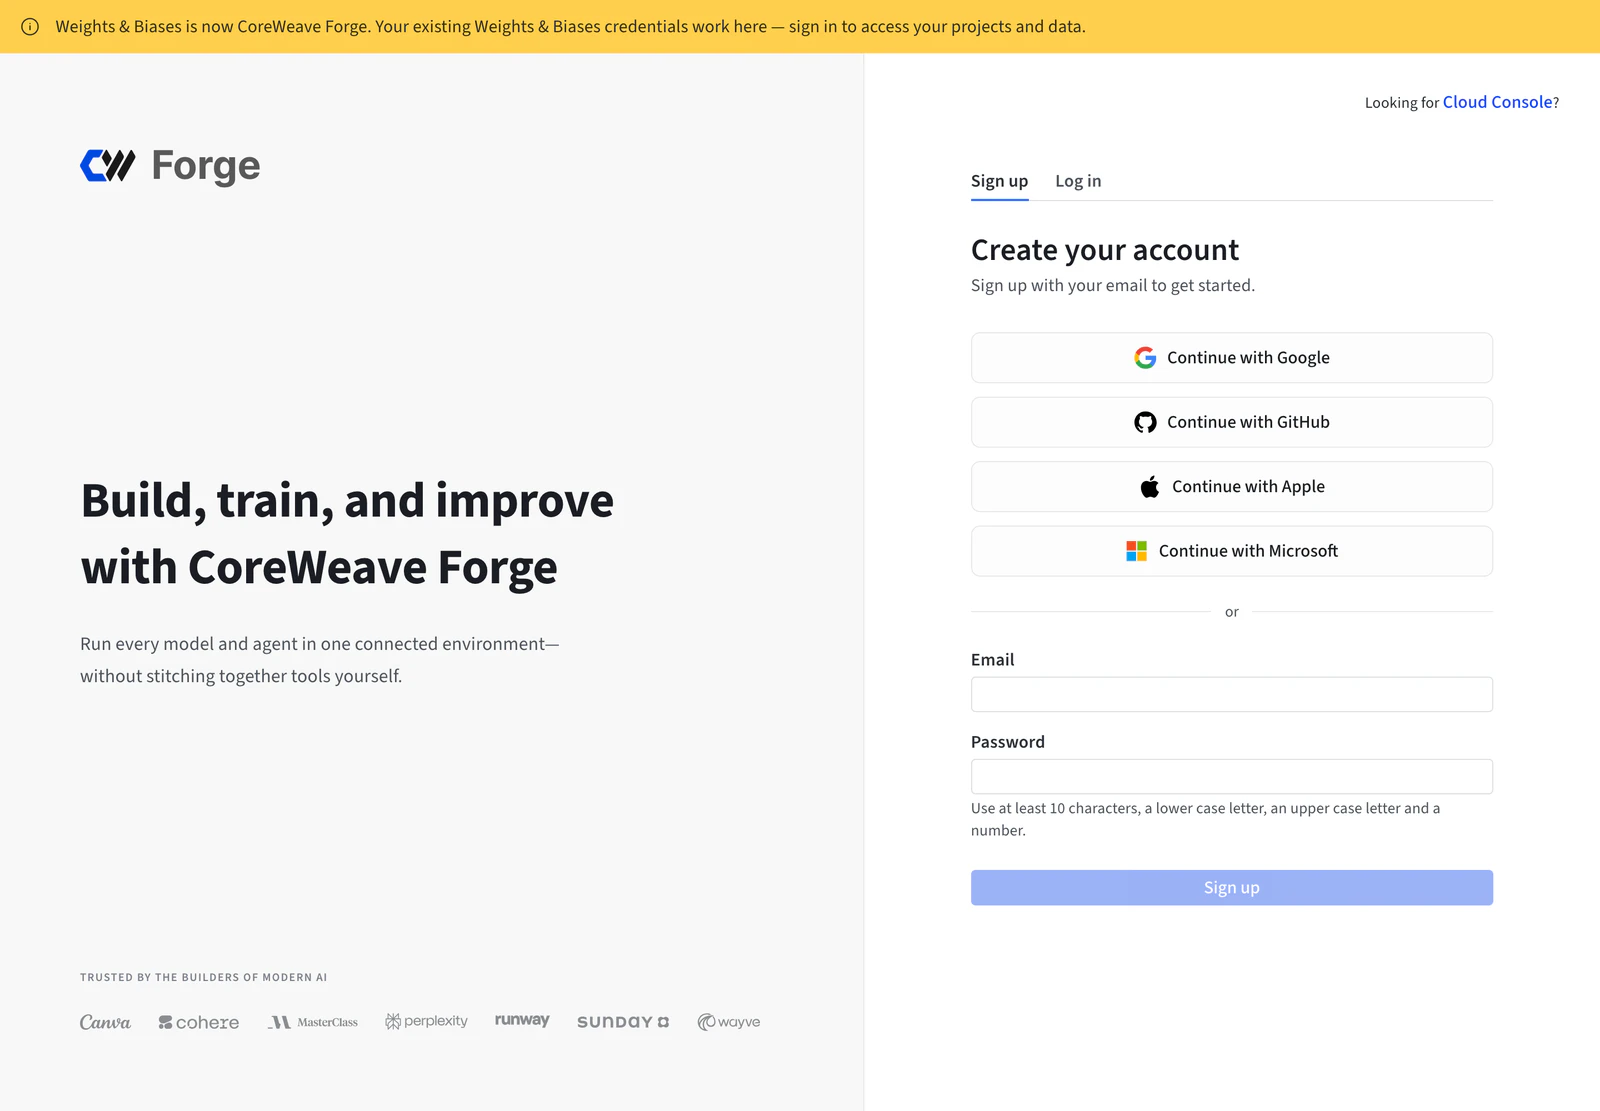Viewport: 1600px width, 1111px height.
Task: Click the MasterClass logo
Action: coord(313,1022)
